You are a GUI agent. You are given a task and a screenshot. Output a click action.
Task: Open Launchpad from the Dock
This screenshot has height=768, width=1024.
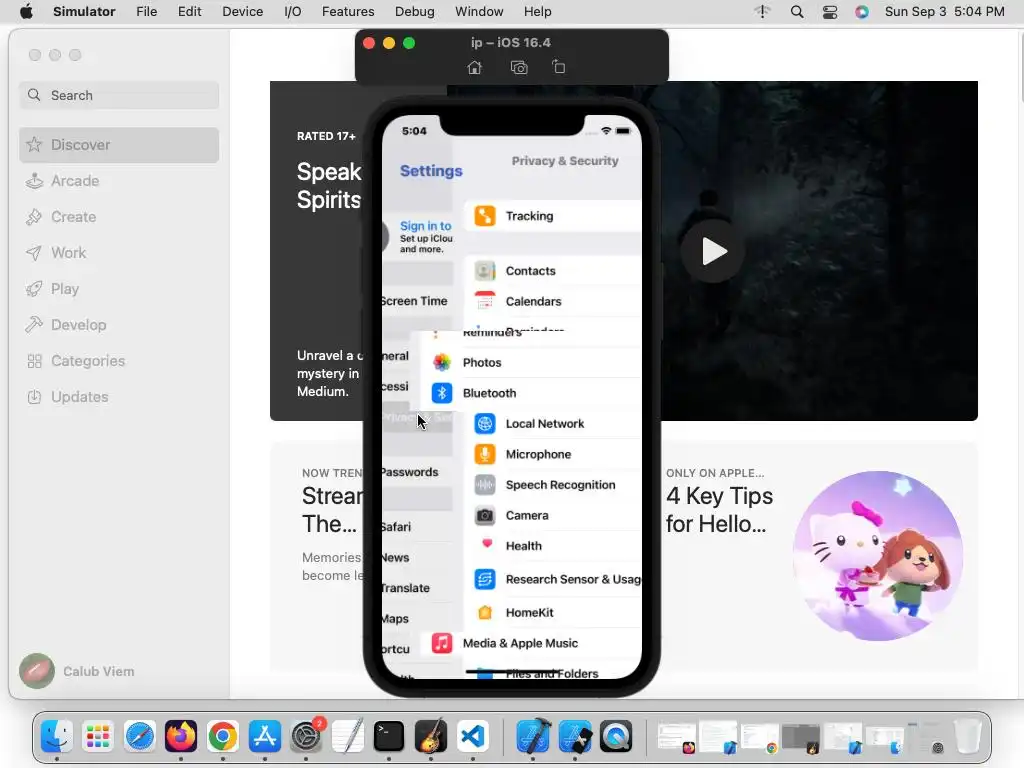pos(98,737)
